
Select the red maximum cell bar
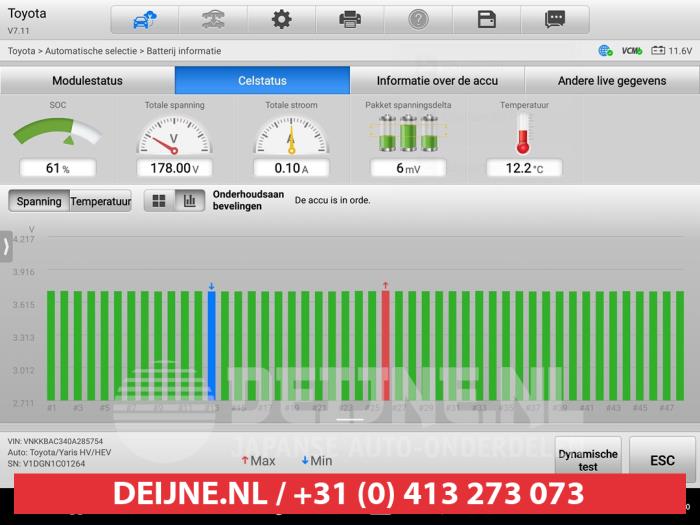tap(385, 345)
